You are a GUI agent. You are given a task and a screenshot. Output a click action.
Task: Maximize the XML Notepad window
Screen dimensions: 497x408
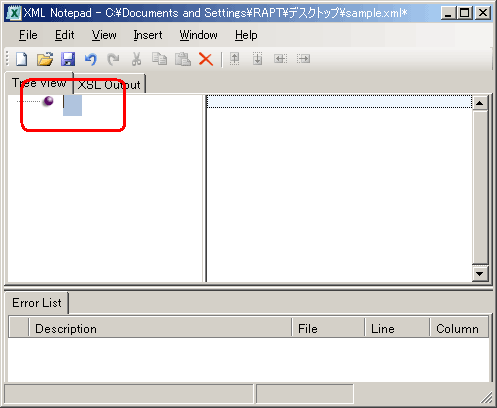465,13
